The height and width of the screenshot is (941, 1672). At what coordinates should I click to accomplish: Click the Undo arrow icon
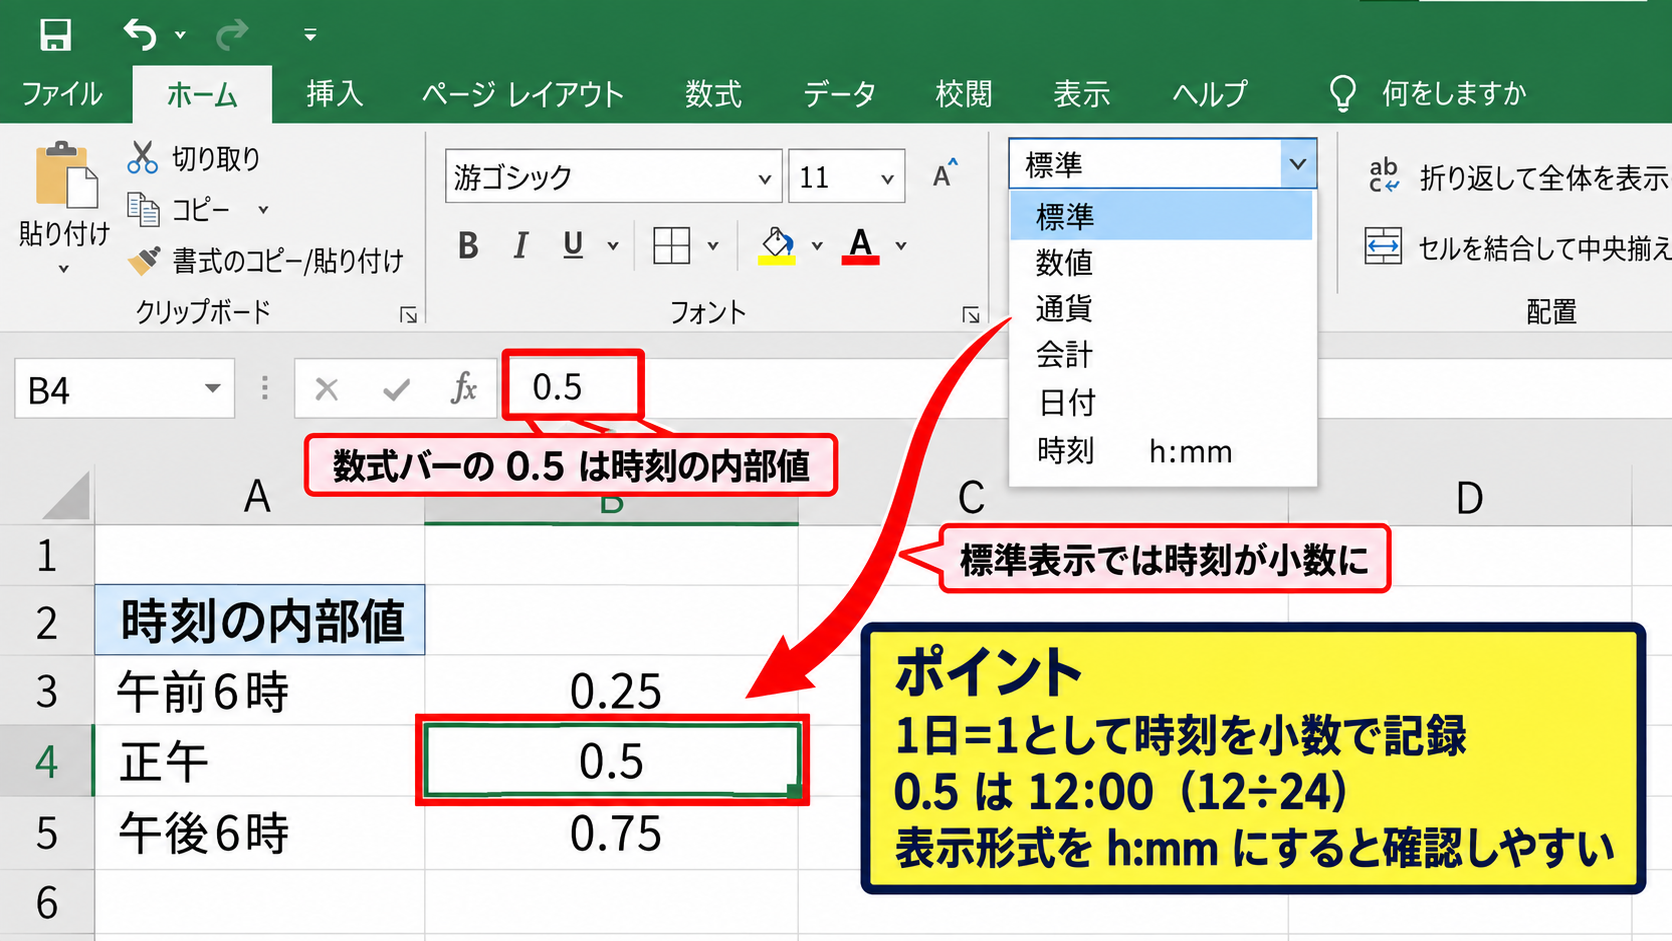coord(139,35)
